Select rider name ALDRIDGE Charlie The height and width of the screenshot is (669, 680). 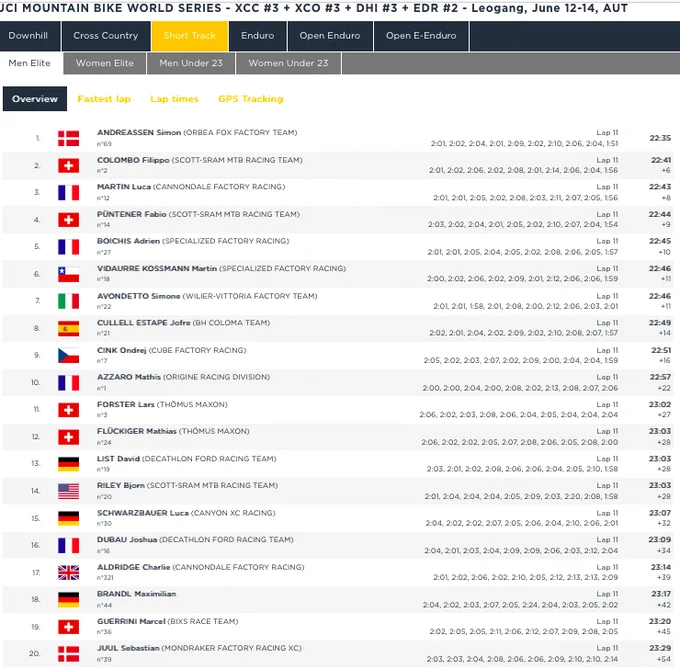coord(134,567)
